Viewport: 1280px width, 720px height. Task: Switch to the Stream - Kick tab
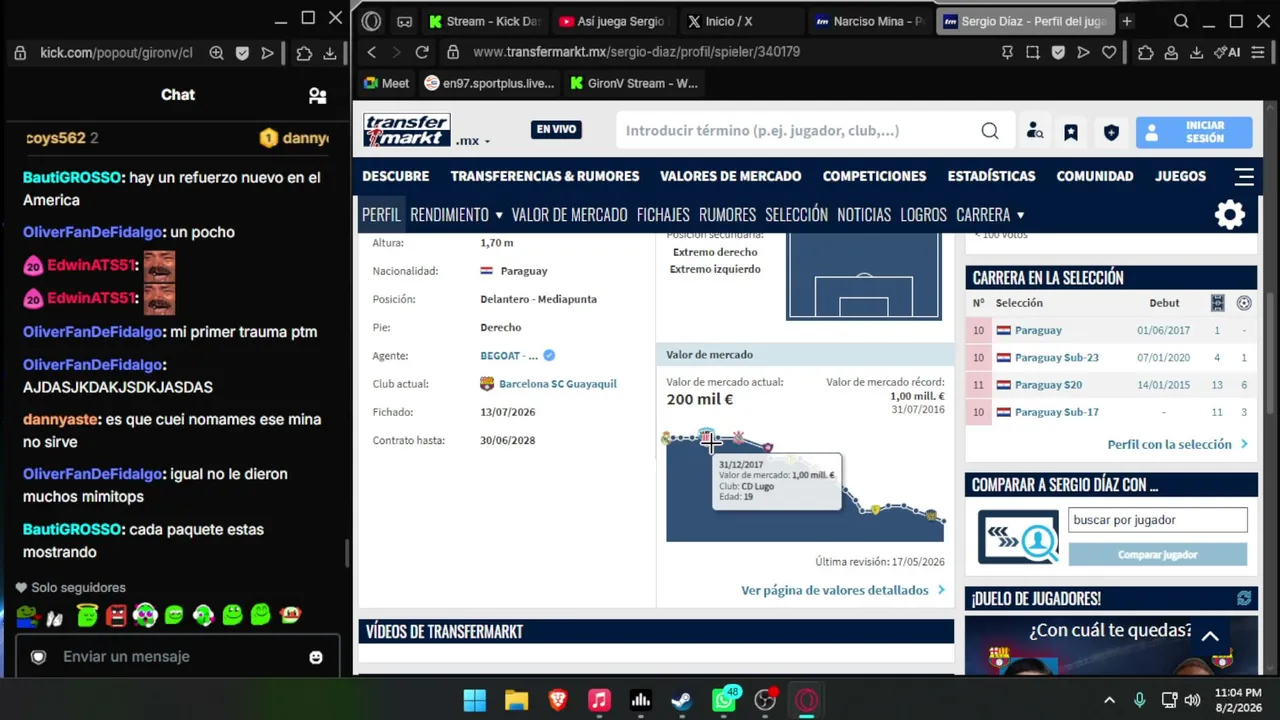(483, 21)
